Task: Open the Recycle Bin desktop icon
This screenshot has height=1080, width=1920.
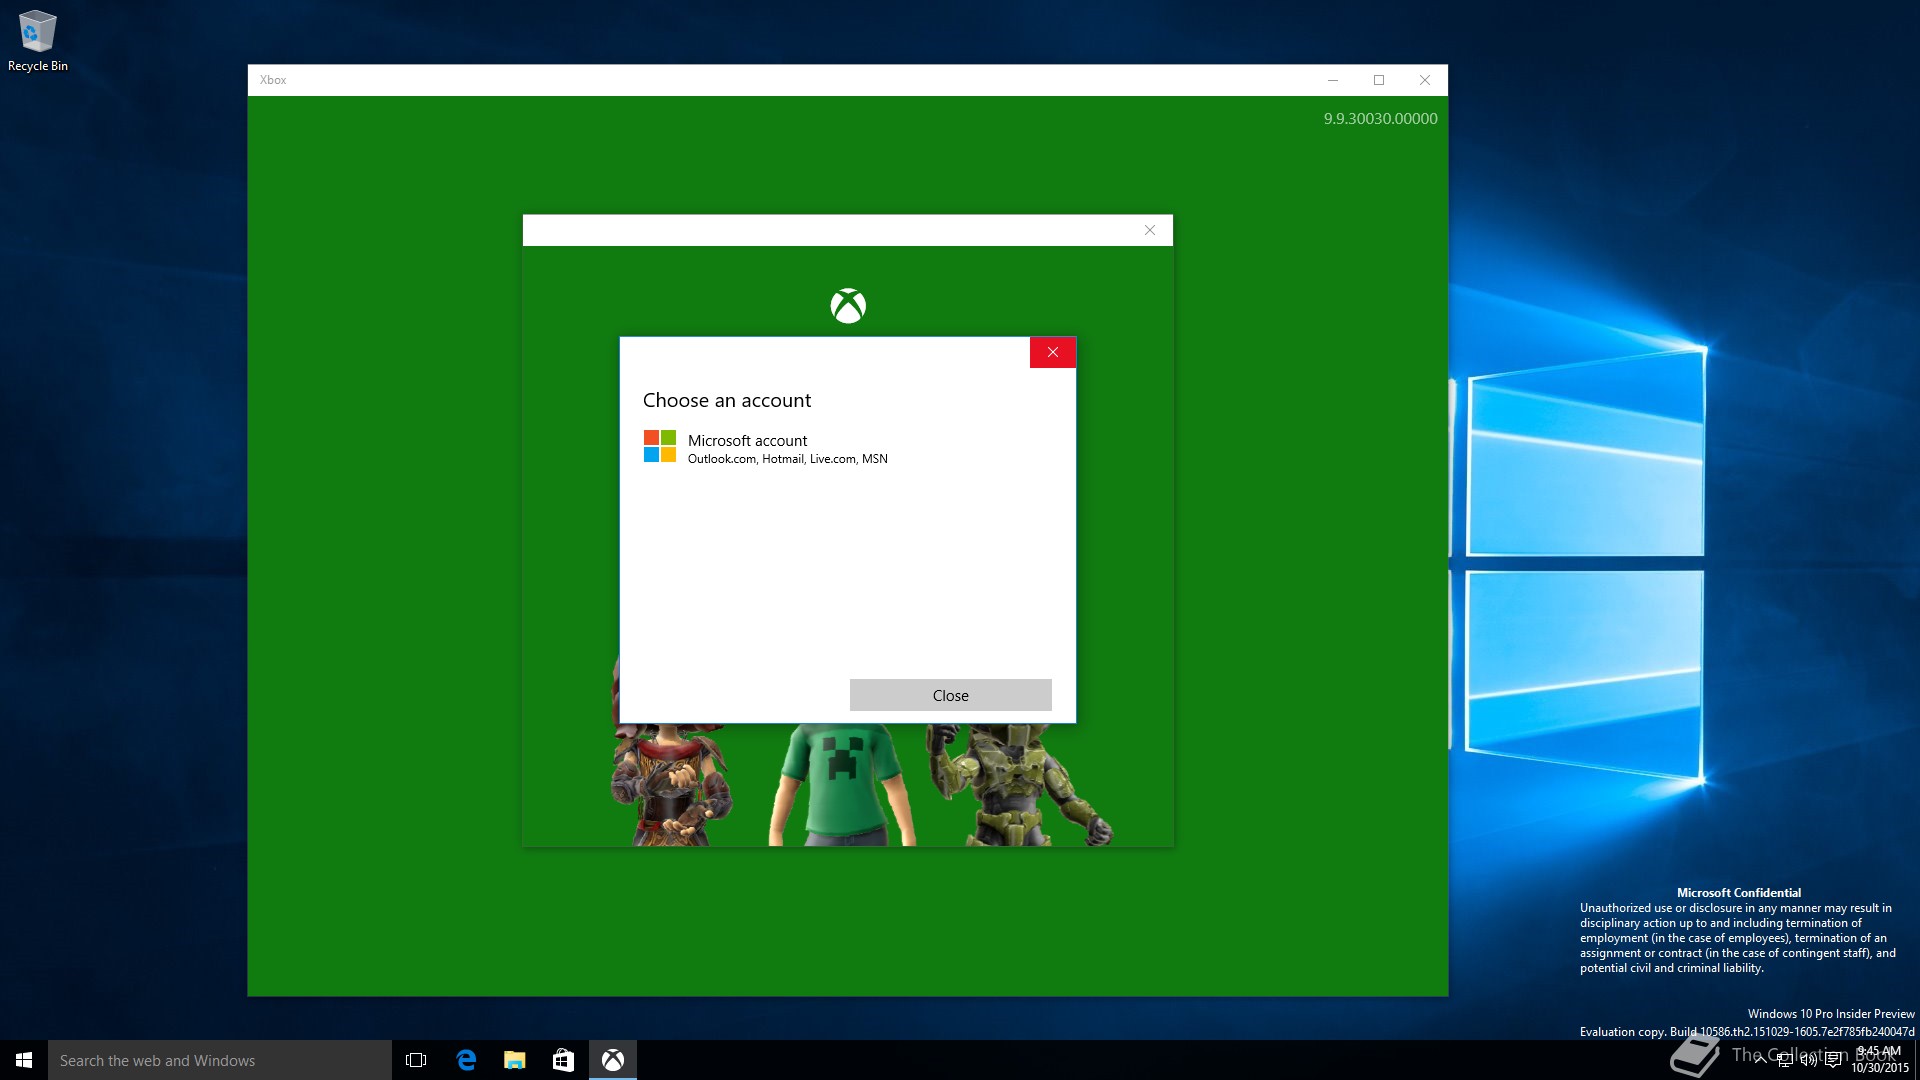Action: (x=38, y=41)
